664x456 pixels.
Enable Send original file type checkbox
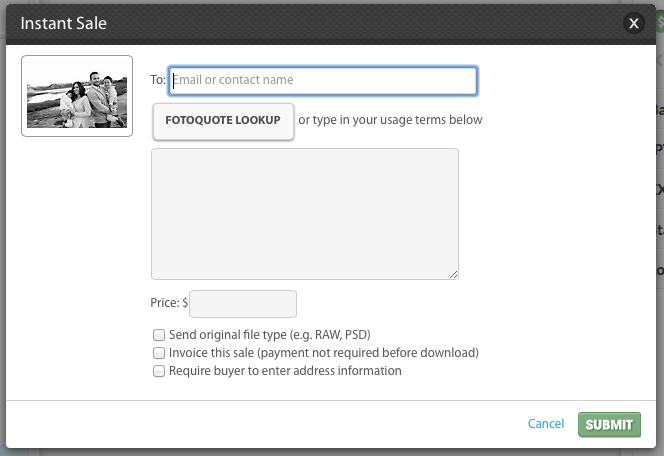pos(159,335)
